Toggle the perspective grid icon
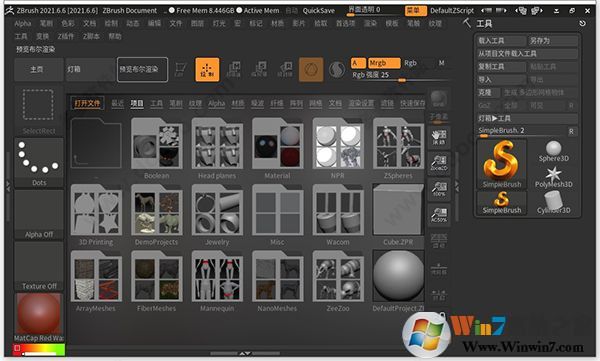 pyautogui.click(x=439, y=241)
